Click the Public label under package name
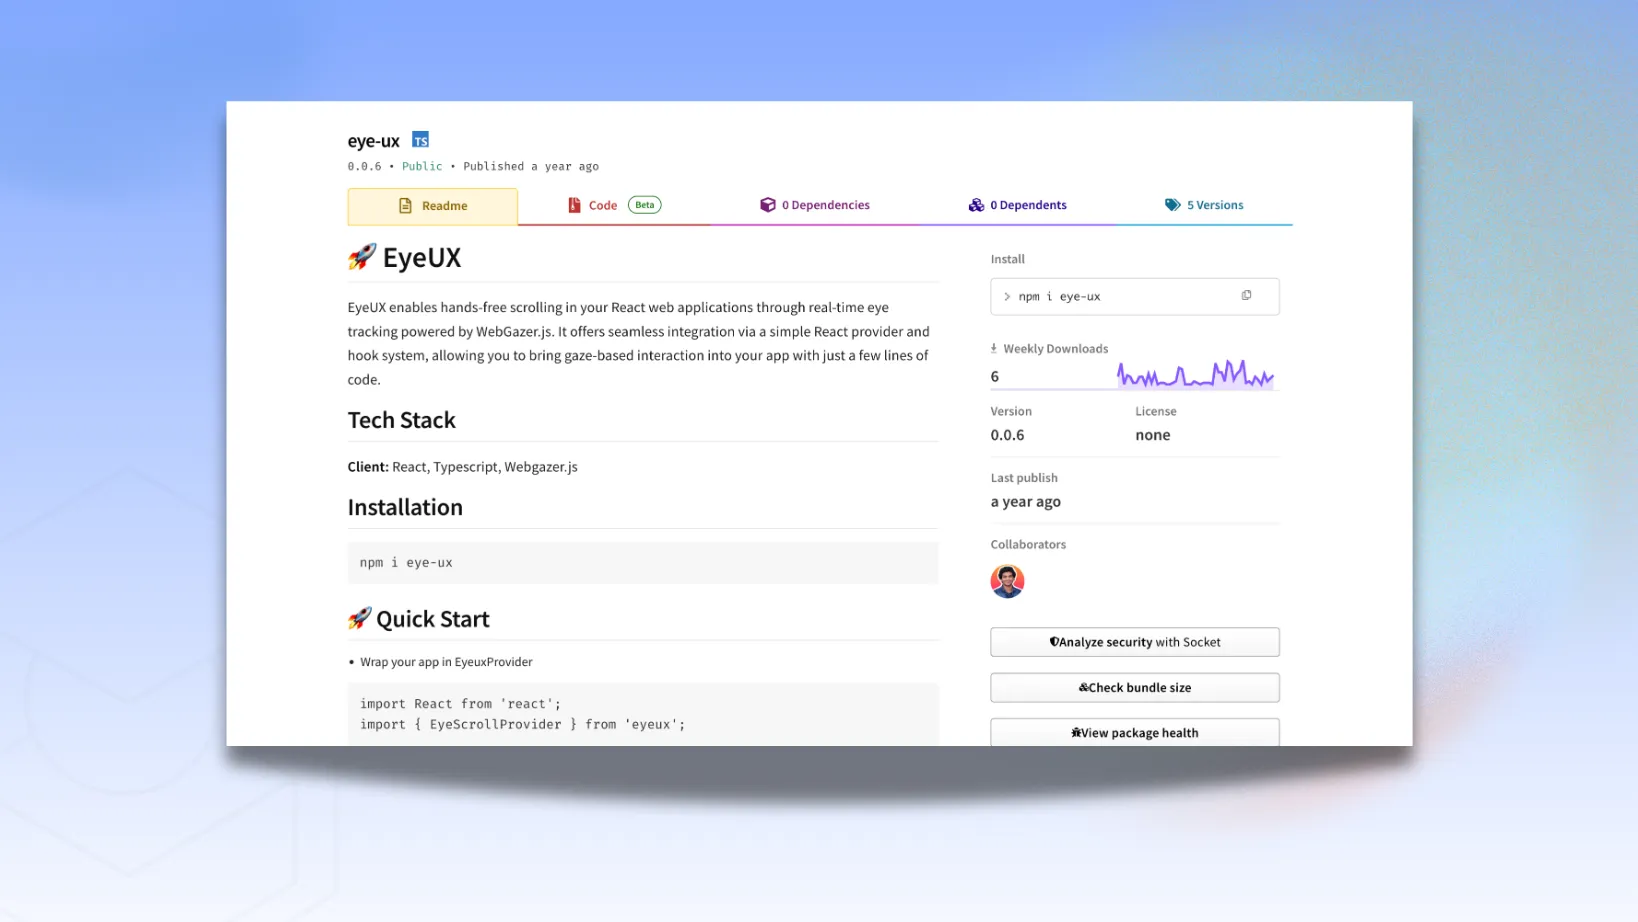 point(422,167)
